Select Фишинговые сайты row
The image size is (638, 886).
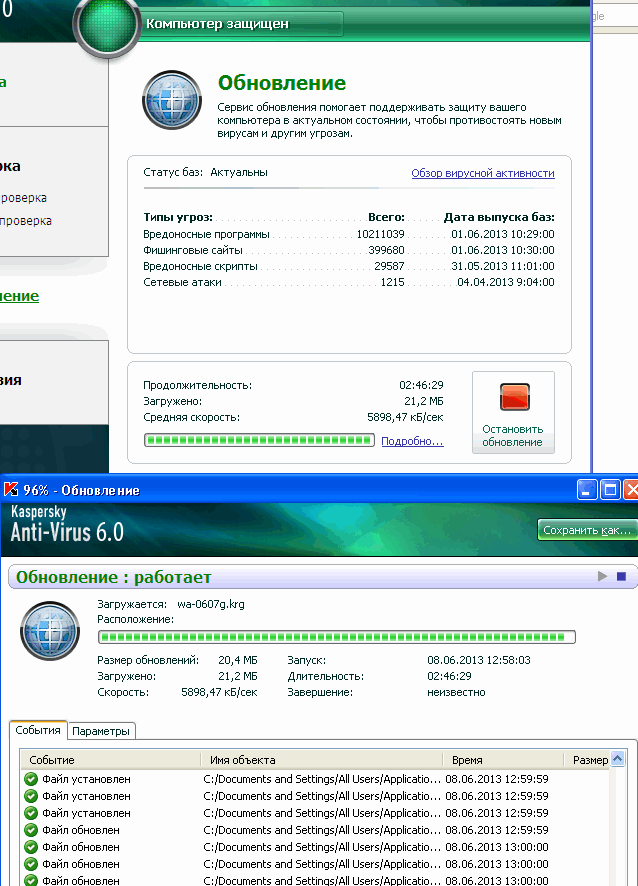pos(349,250)
